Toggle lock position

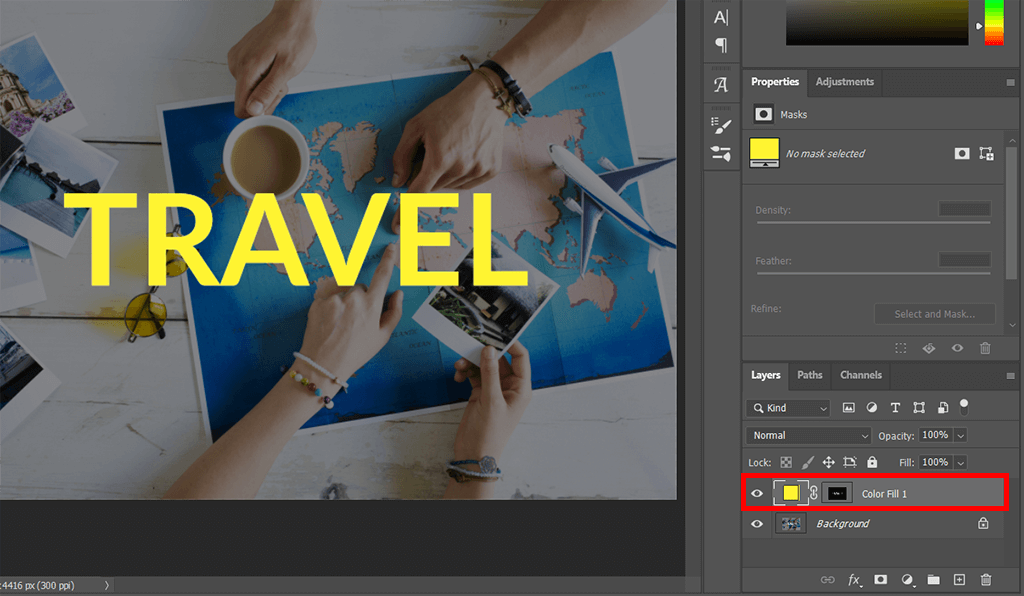coord(829,462)
